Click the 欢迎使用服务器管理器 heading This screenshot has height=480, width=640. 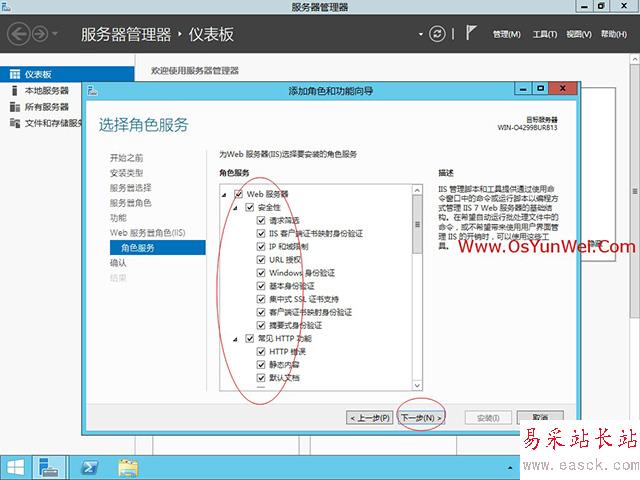click(195, 71)
